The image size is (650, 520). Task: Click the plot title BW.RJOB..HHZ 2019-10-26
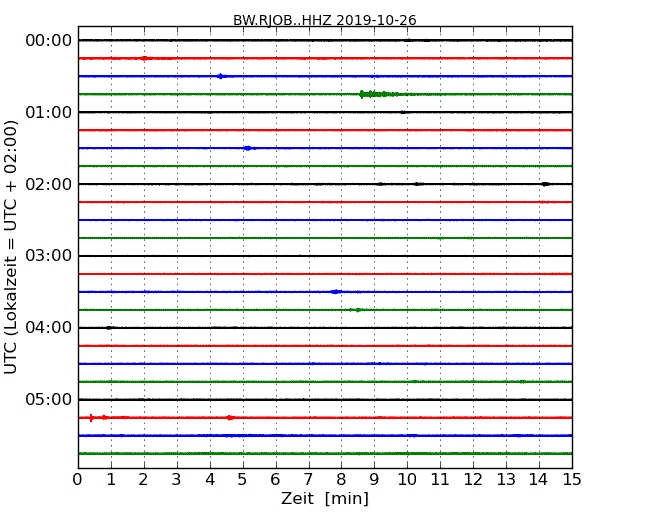pyautogui.click(x=324, y=20)
